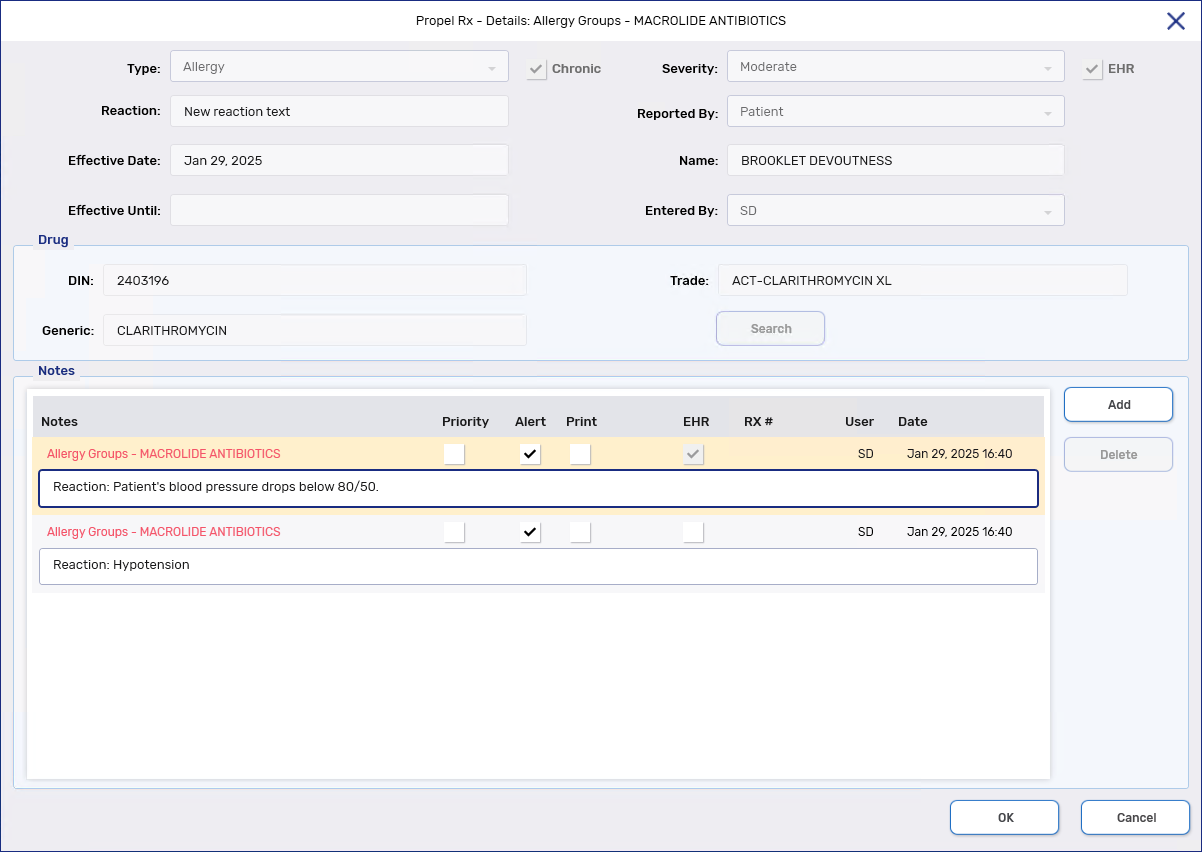Toggle the EHR checkbox beside Severity
The height and width of the screenshot is (852, 1202).
coord(1093,69)
